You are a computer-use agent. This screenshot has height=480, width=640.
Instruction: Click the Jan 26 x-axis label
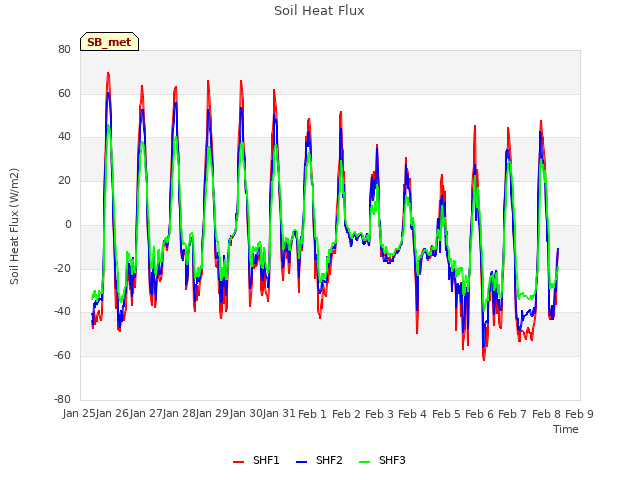point(110,413)
